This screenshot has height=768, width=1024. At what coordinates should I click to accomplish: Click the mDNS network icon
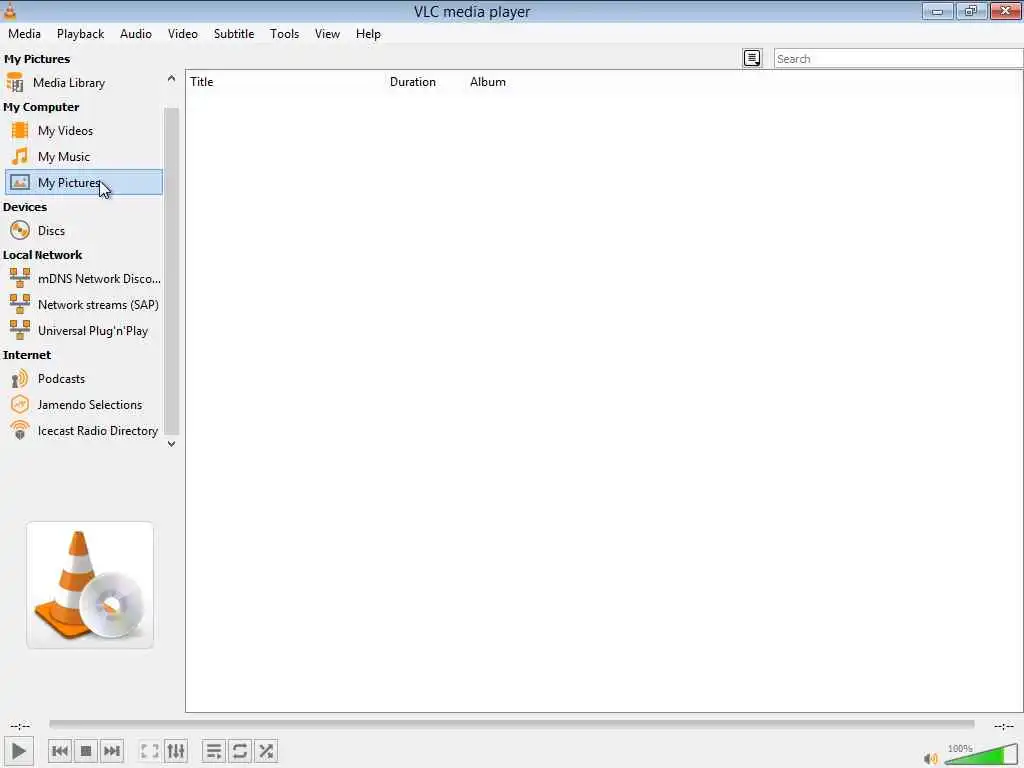point(20,278)
